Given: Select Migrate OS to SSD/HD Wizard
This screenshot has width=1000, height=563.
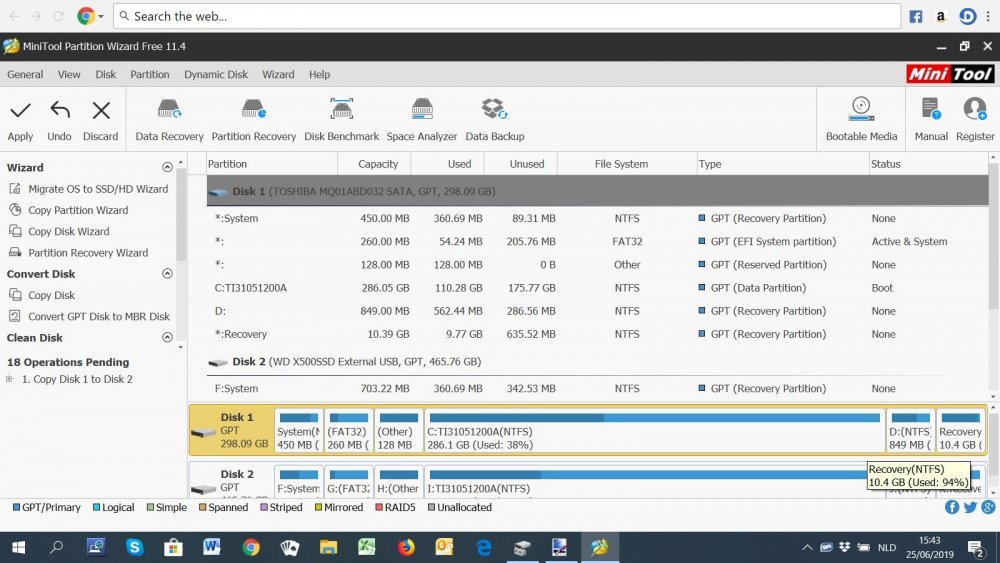Looking at the screenshot, I should point(97,189).
